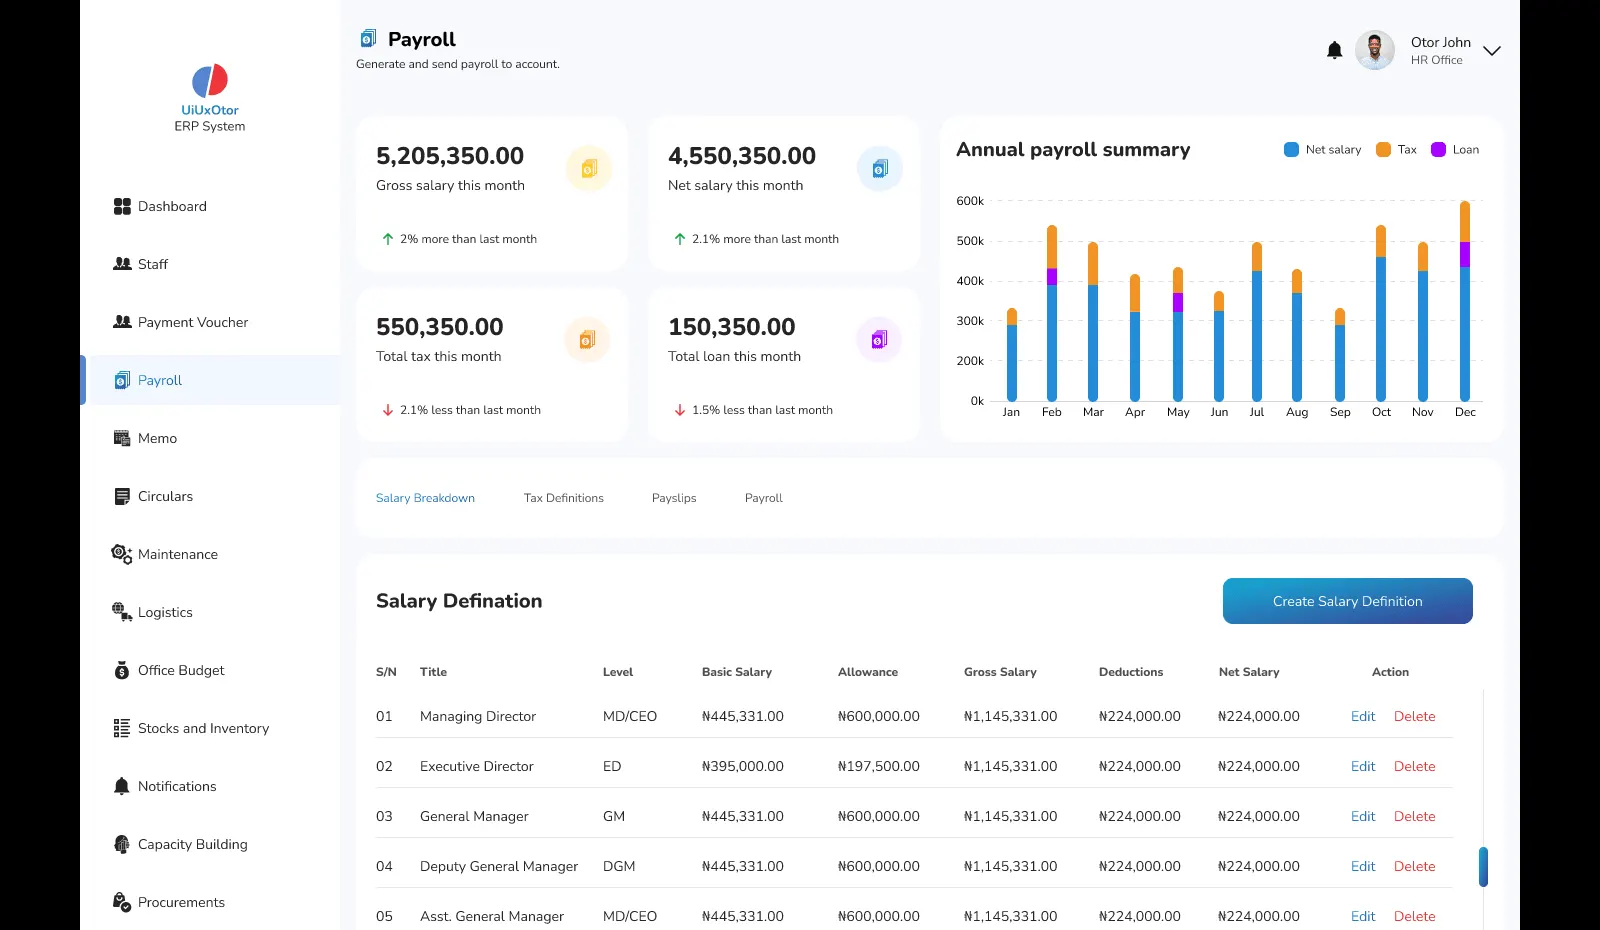
Task: Edit the General Manager row
Action: (1363, 816)
